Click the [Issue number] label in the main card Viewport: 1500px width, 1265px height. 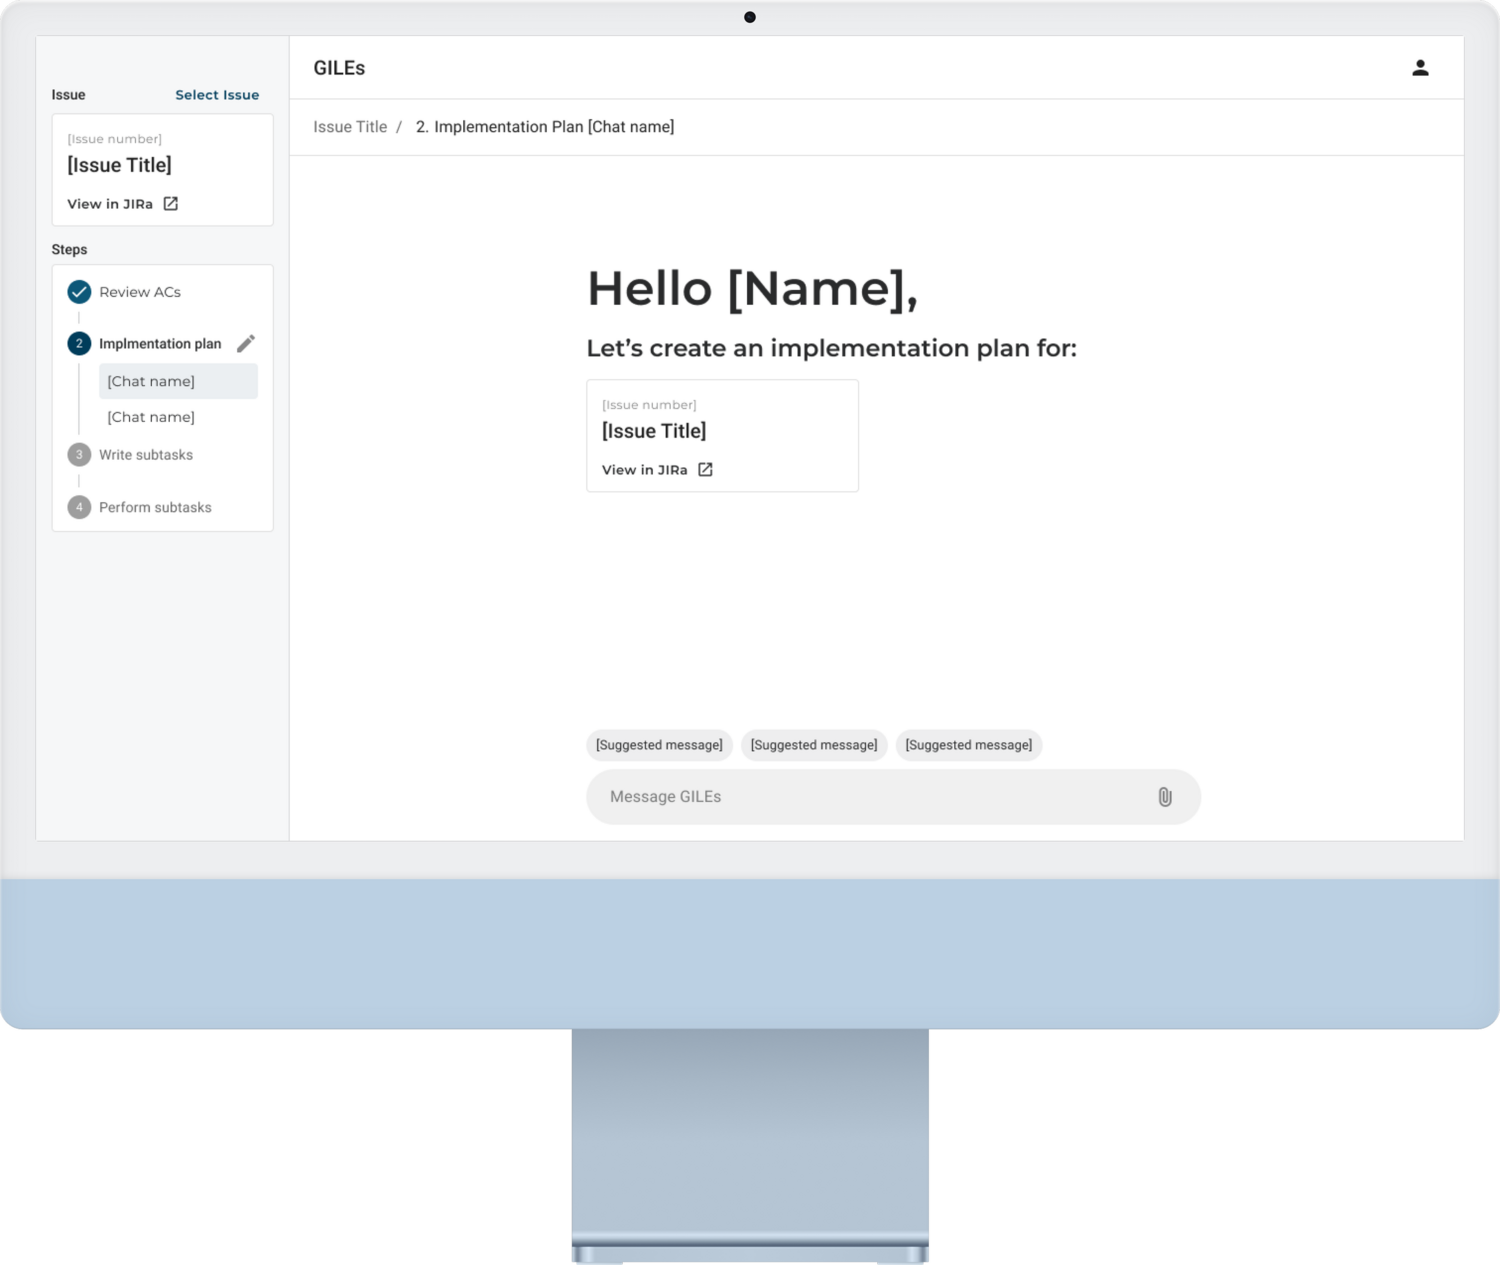(649, 405)
